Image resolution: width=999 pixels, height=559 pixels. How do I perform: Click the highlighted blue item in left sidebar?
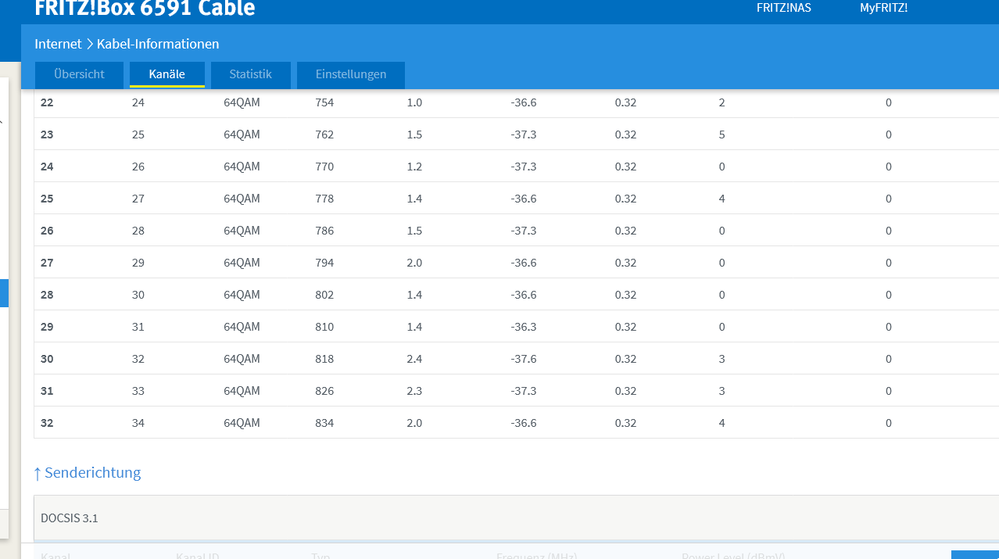(x=4, y=293)
